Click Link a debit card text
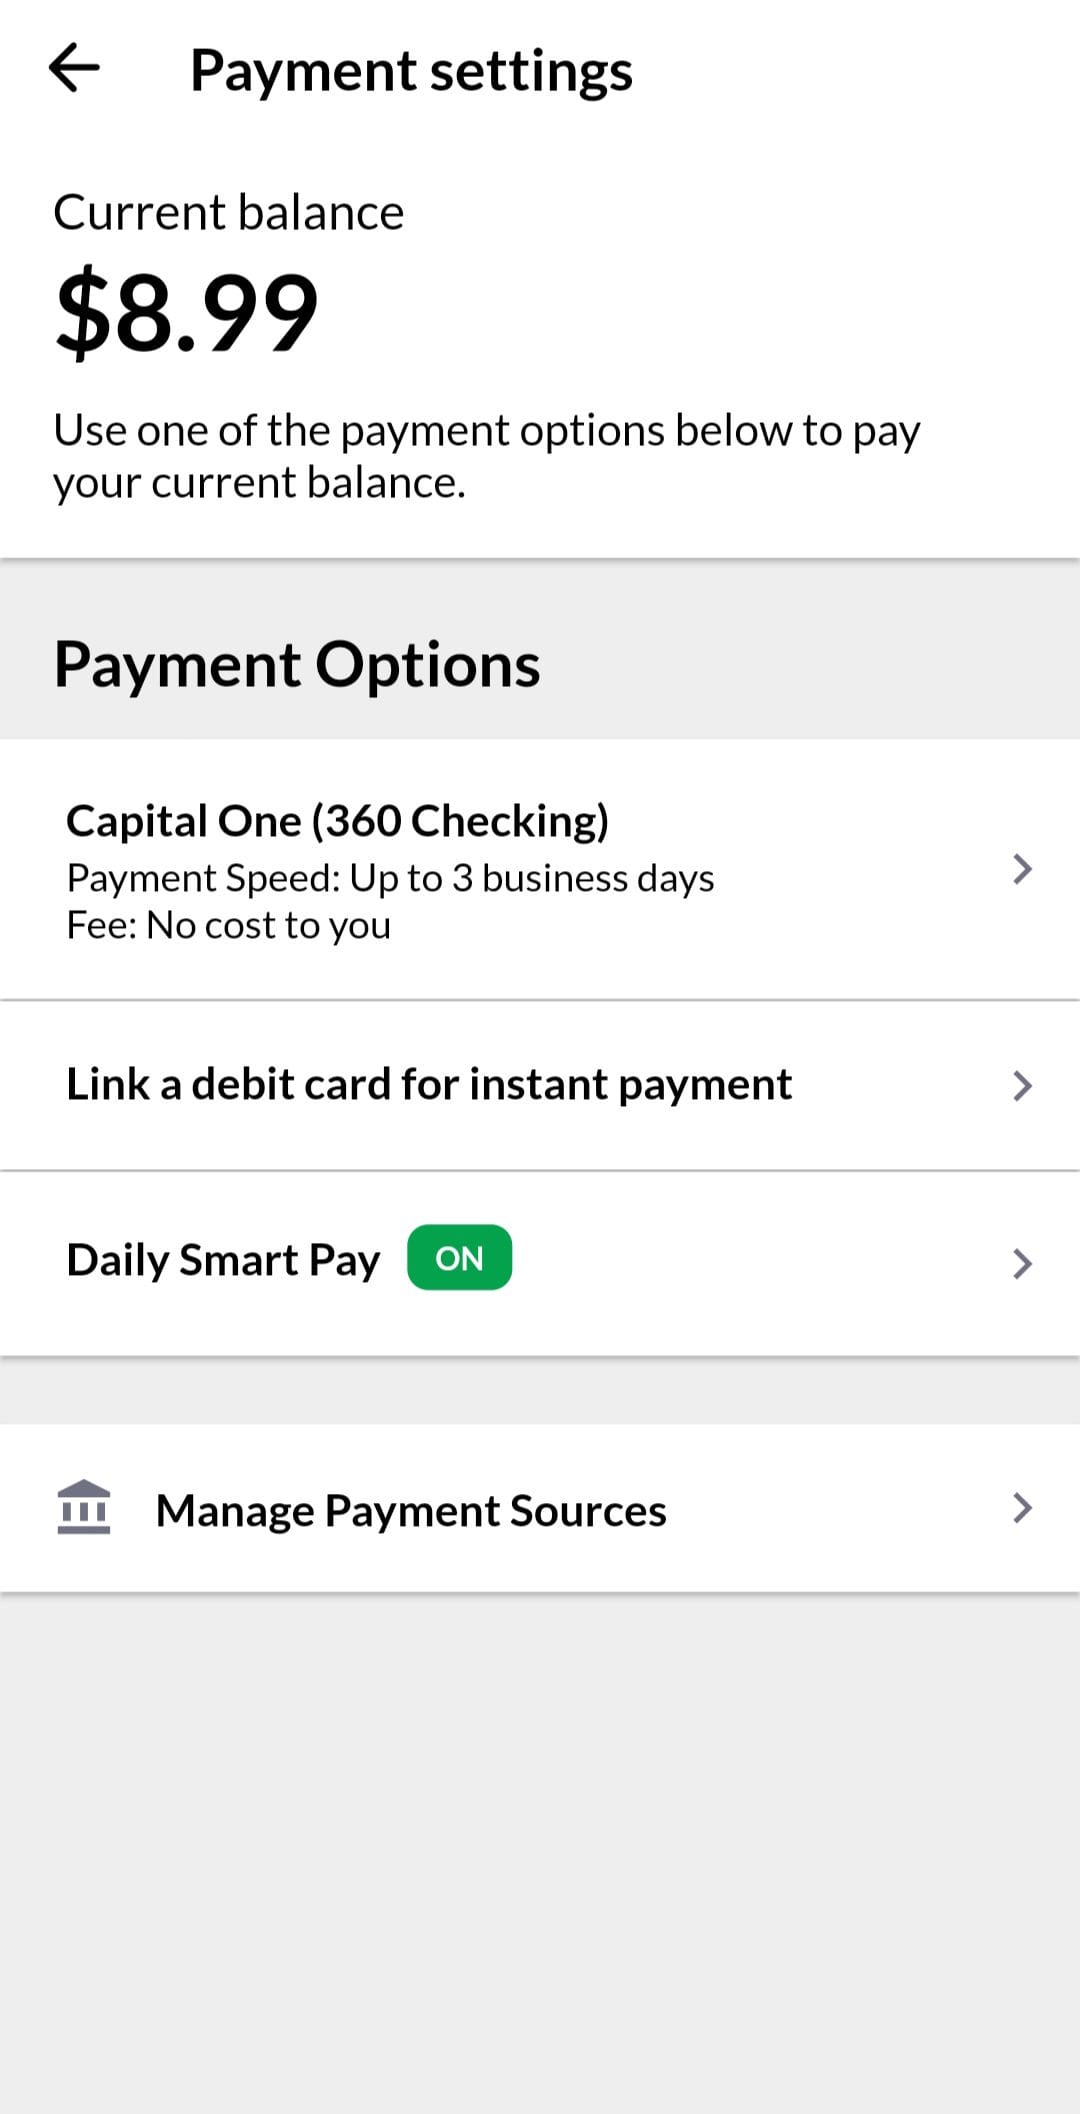1080x2114 pixels. pyautogui.click(x=428, y=1084)
